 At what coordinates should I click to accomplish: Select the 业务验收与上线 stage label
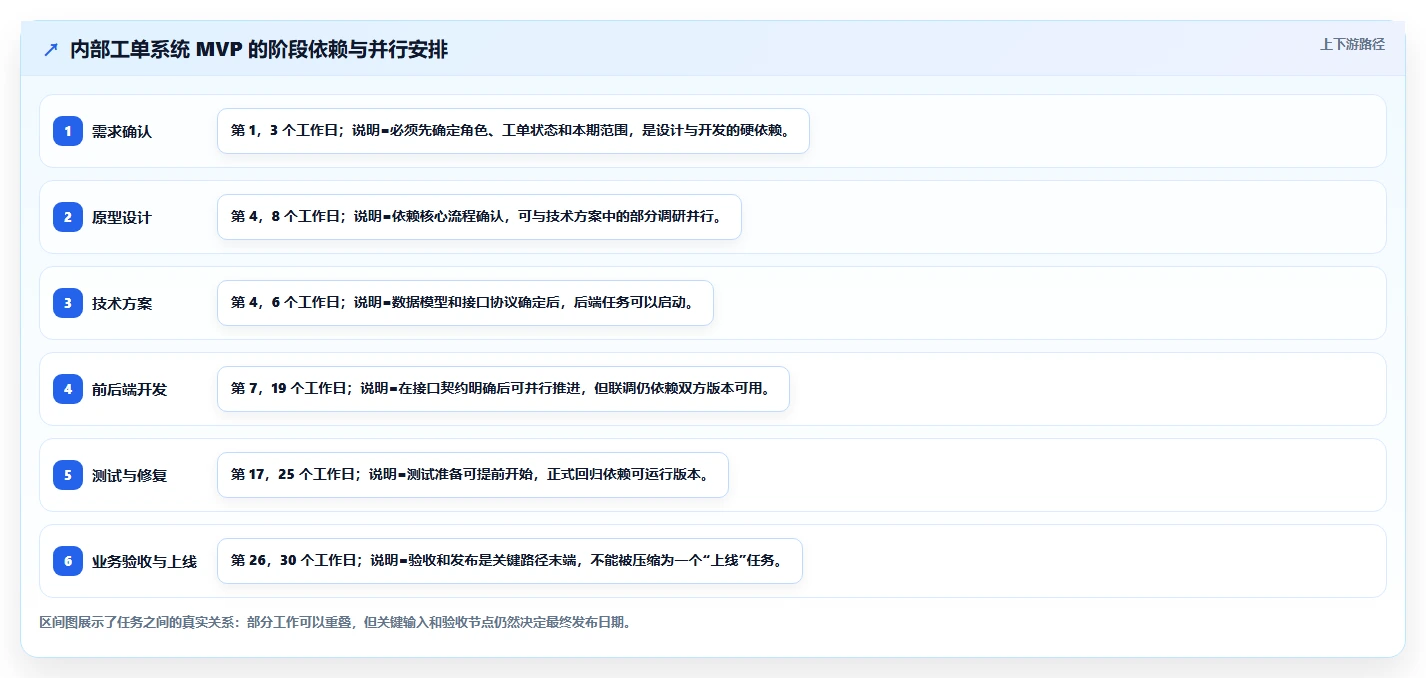click(144, 561)
